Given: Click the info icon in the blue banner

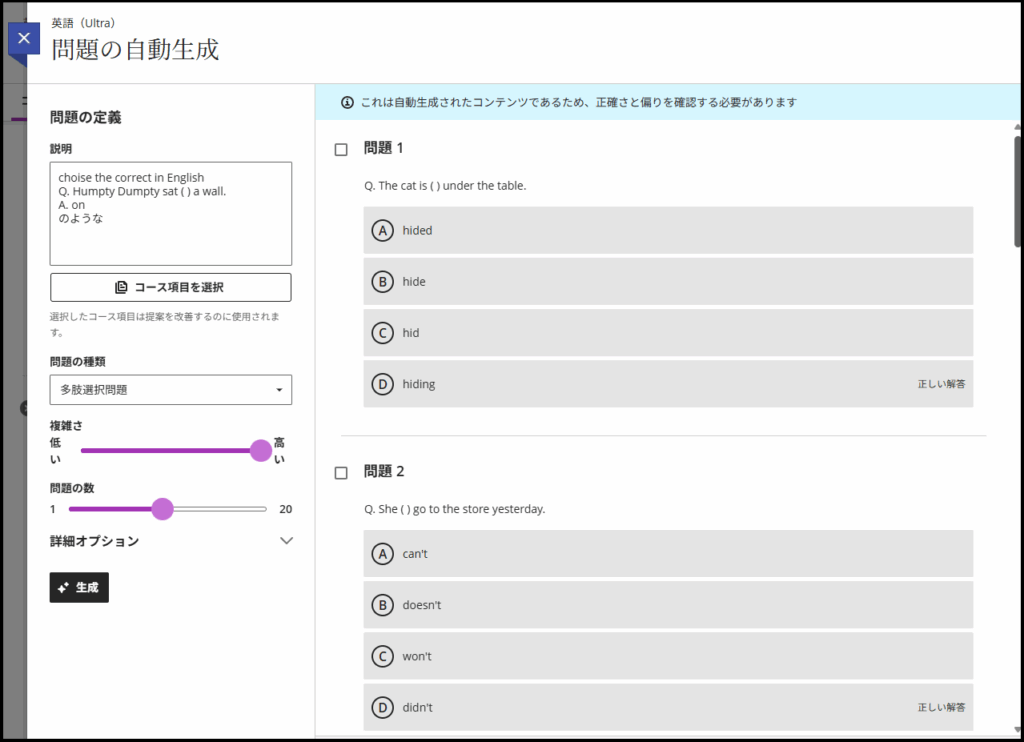Looking at the screenshot, I should coord(347,102).
